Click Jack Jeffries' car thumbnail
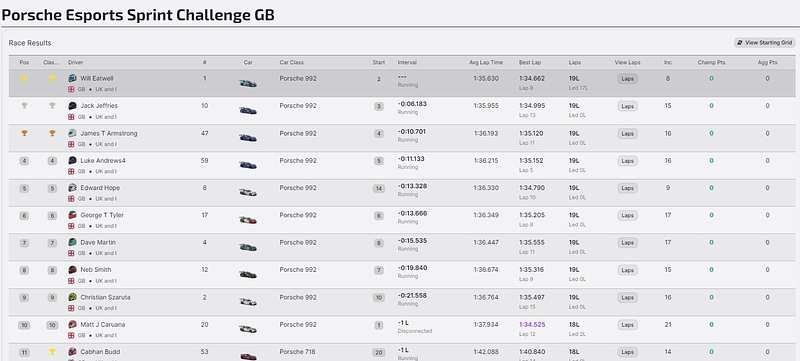 [248, 111]
